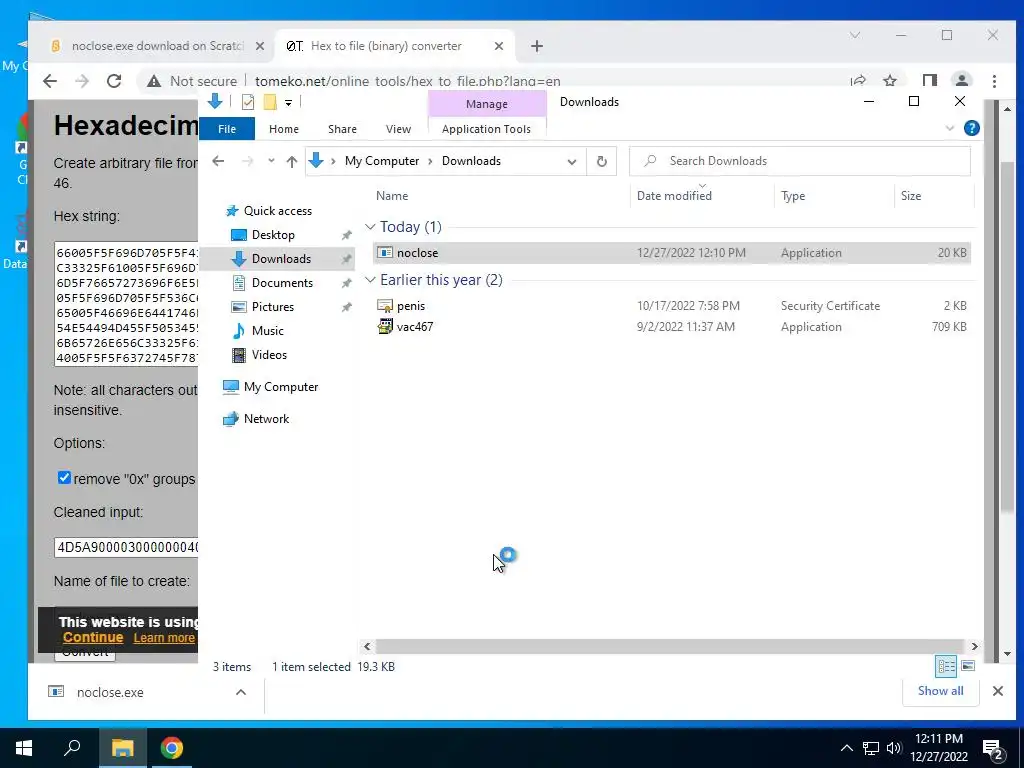This screenshot has width=1024, height=768.
Task: Expand the ribbon with the chevron
Action: click(950, 129)
